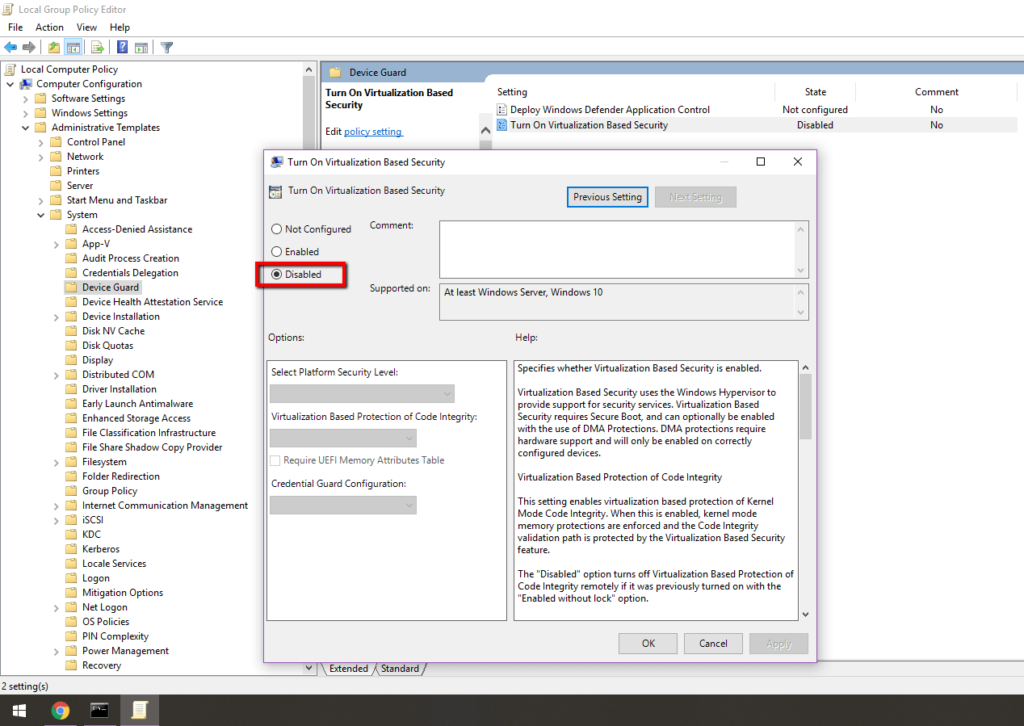Open the Action menu
This screenshot has width=1024, height=726.
click(50, 27)
